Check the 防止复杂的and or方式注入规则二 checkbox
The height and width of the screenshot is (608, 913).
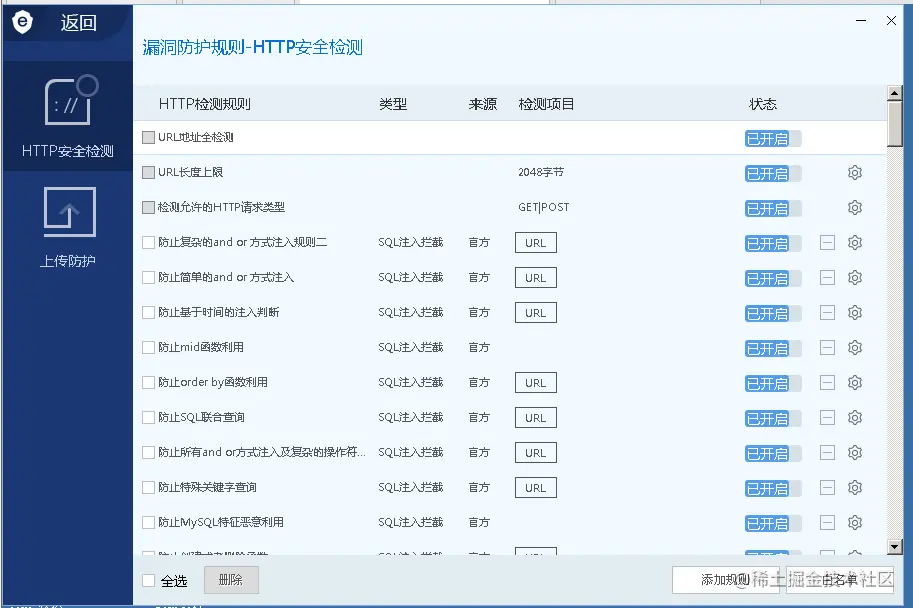(x=148, y=242)
